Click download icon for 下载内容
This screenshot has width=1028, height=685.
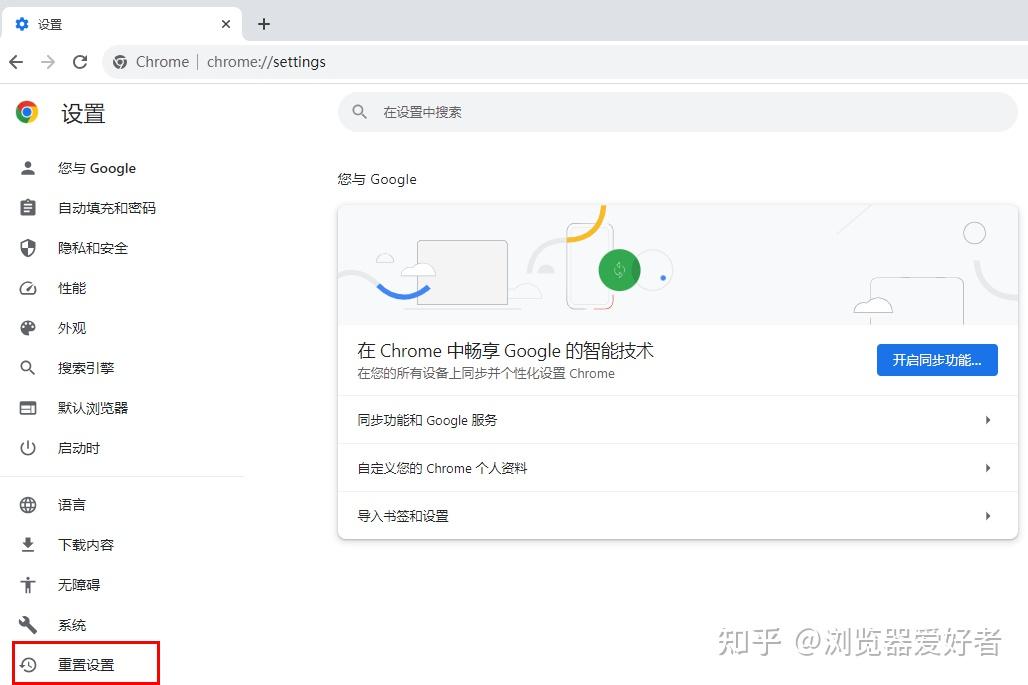(28, 545)
